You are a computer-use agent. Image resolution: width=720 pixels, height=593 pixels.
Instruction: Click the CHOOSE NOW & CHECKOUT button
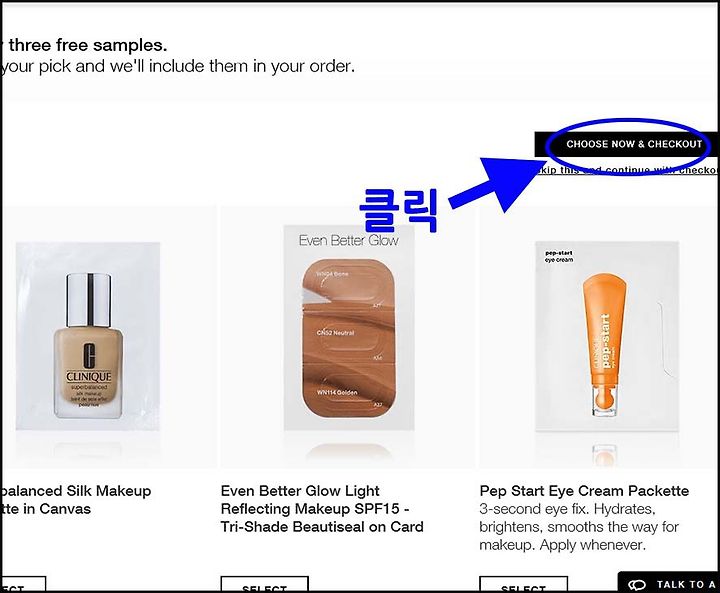pos(626,144)
